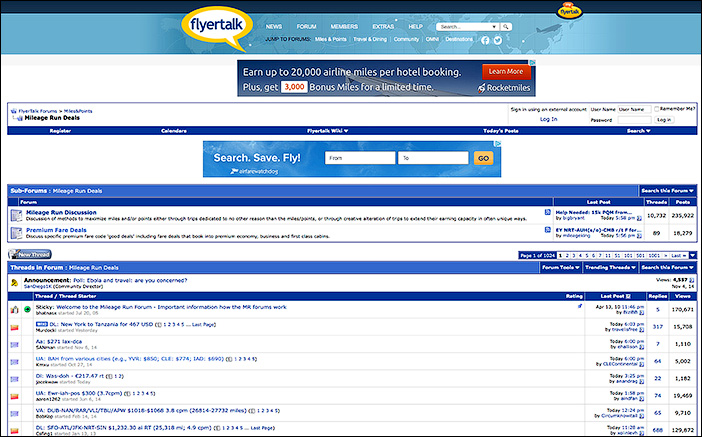Click the To field in airfare ad
Screen dimensions: 702x437
(x=433, y=158)
